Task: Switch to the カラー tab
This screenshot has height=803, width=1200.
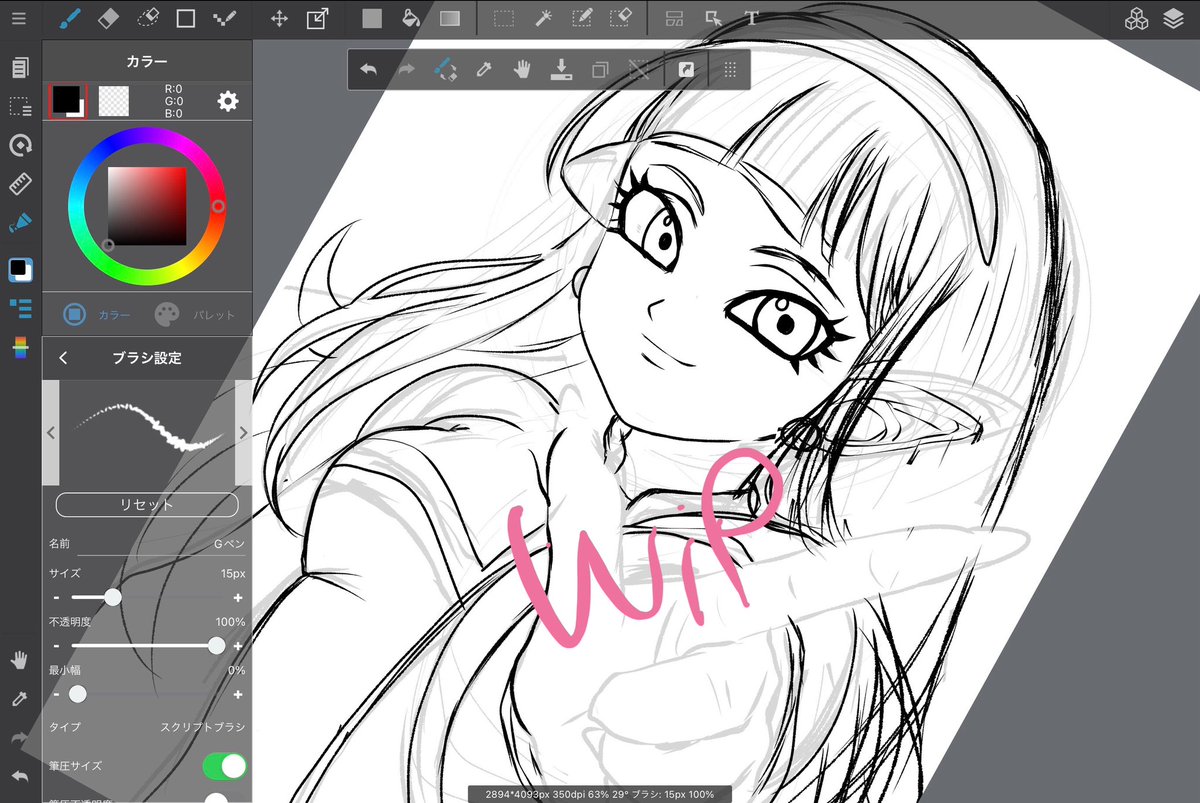Action: [95, 314]
